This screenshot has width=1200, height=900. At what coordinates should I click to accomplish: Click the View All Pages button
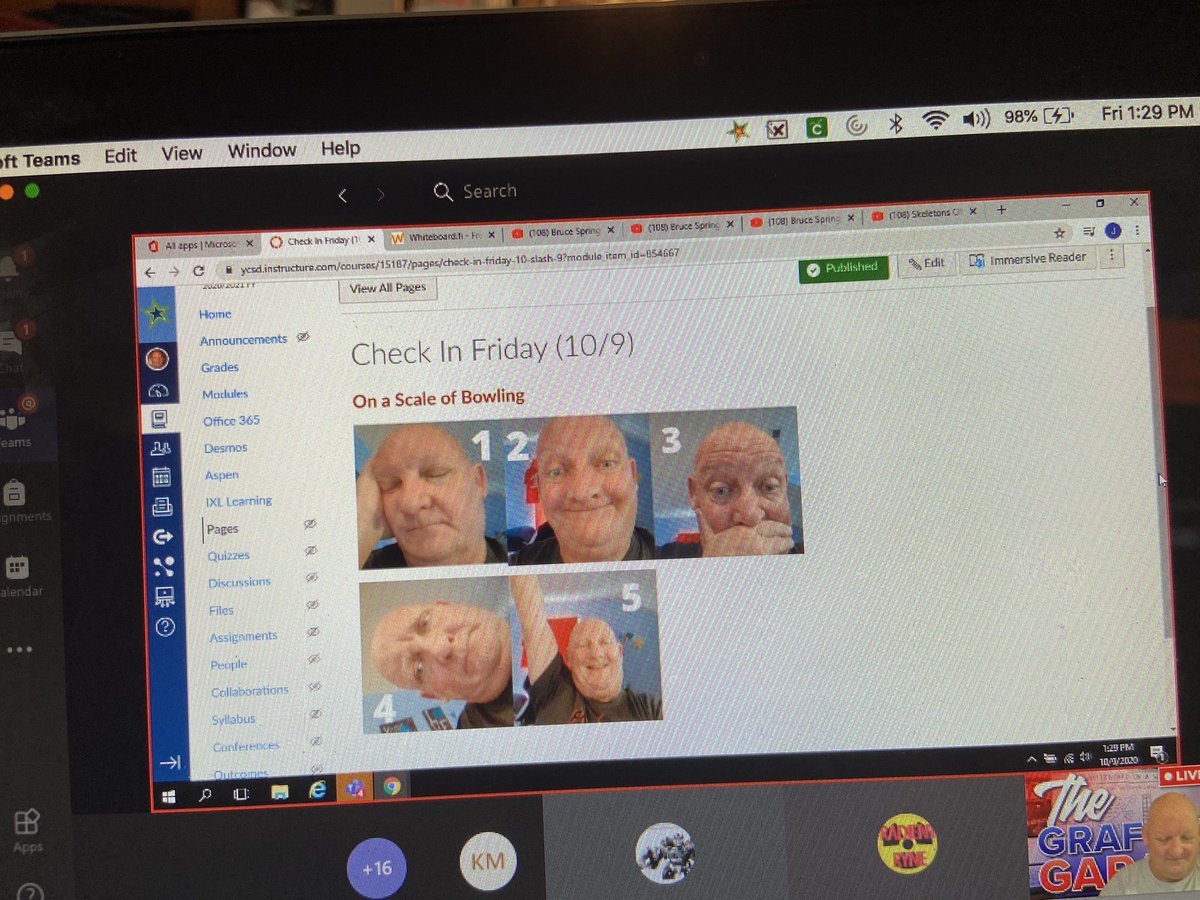coord(388,287)
